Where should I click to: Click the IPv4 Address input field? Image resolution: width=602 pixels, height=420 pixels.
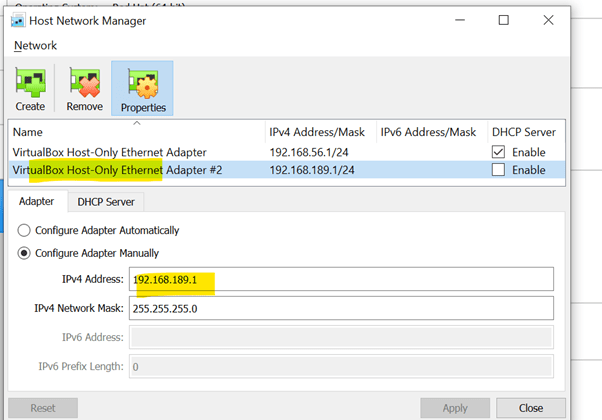(340, 279)
